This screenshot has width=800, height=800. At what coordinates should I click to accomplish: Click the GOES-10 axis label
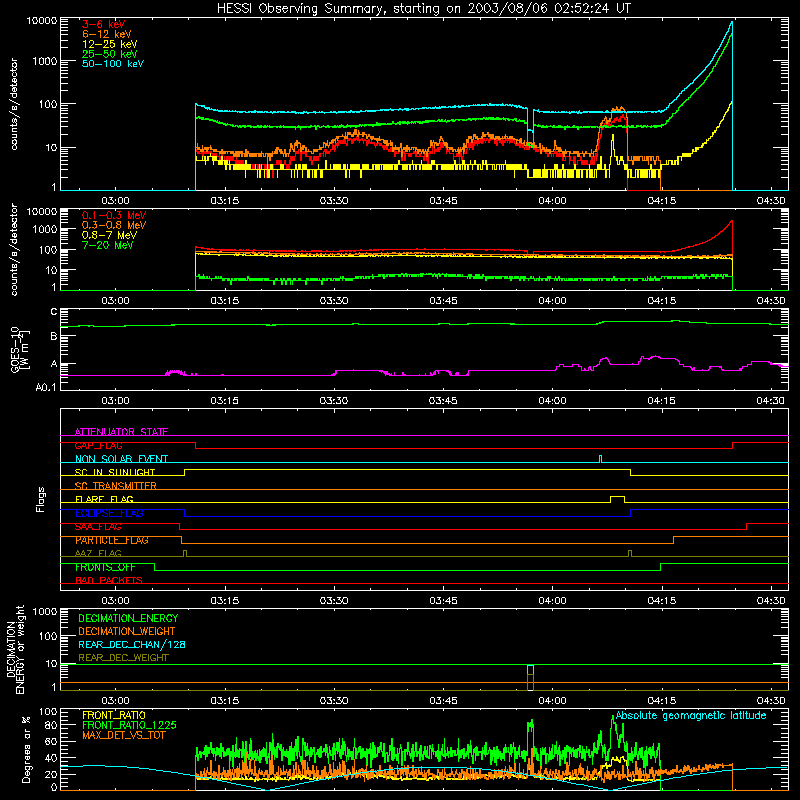(15, 349)
